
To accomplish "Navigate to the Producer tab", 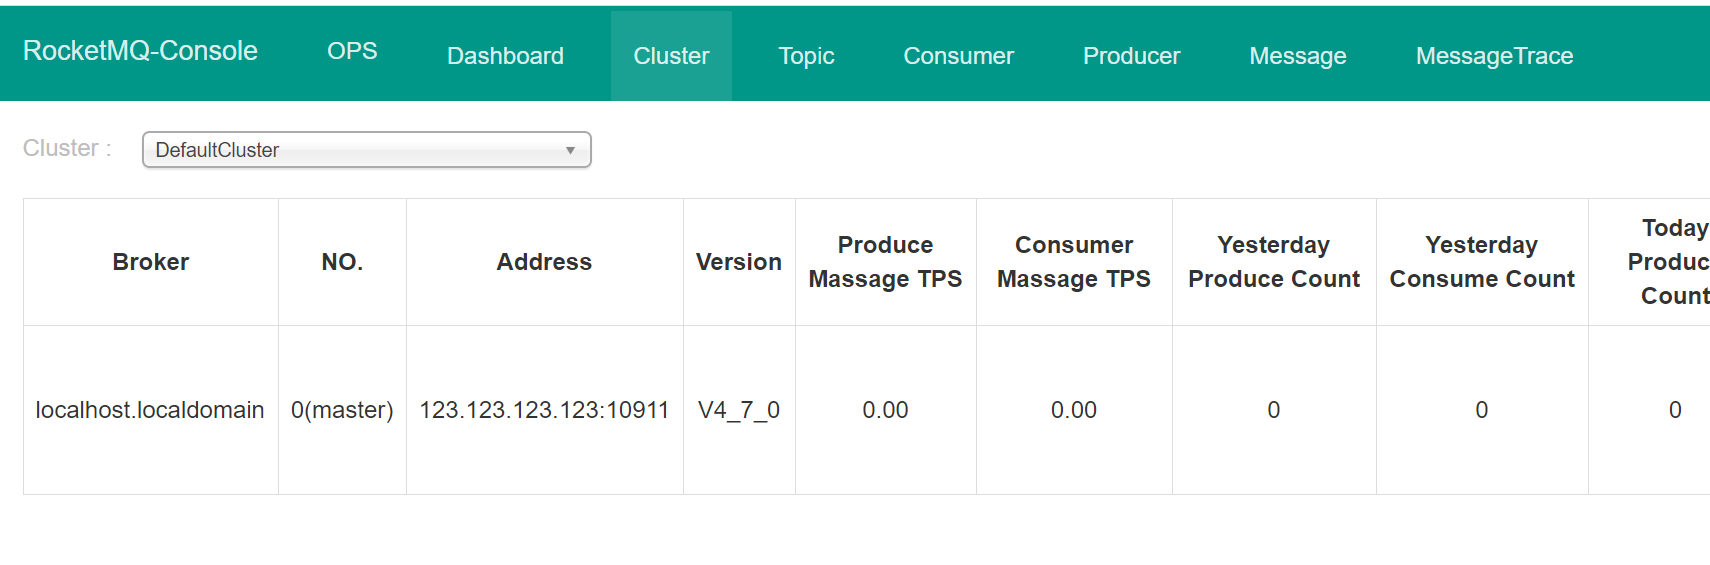I will click(x=1131, y=56).
